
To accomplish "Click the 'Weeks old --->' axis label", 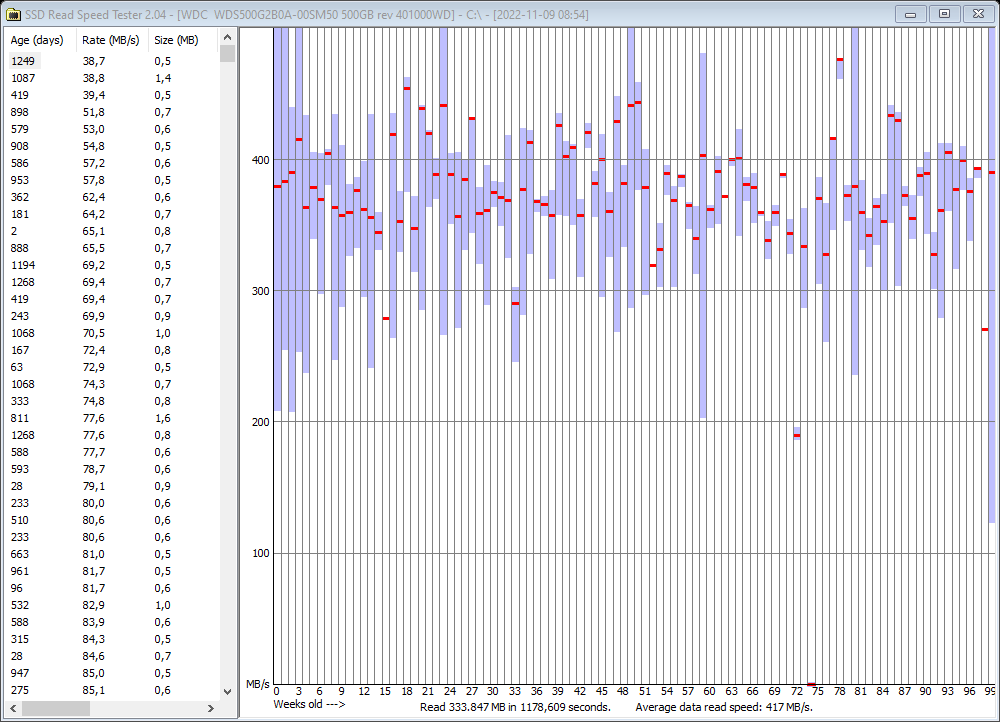I will pos(309,705).
